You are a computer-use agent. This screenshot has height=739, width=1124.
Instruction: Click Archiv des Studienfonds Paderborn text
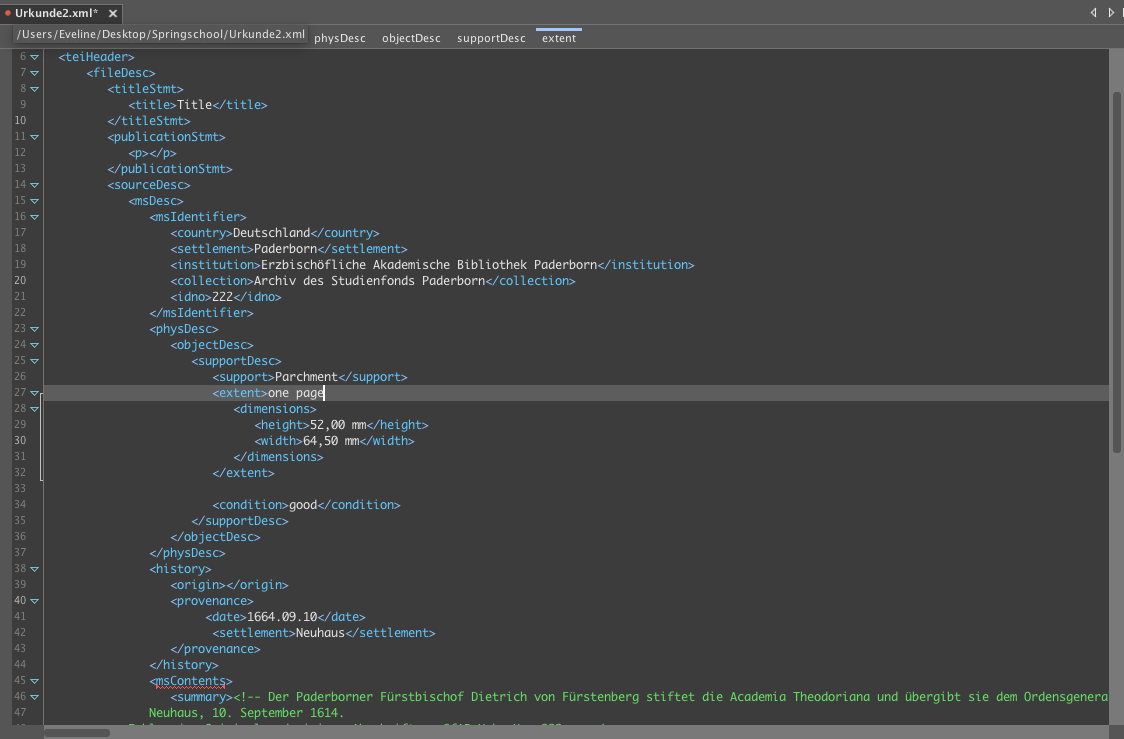click(x=369, y=281)
